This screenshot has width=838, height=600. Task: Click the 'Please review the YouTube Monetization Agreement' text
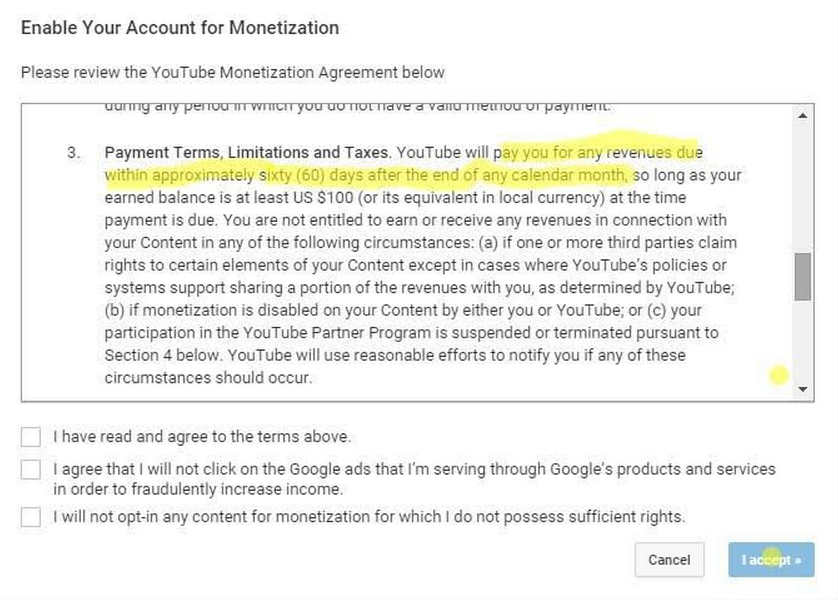pyautogui.click(x=233, y=72)
